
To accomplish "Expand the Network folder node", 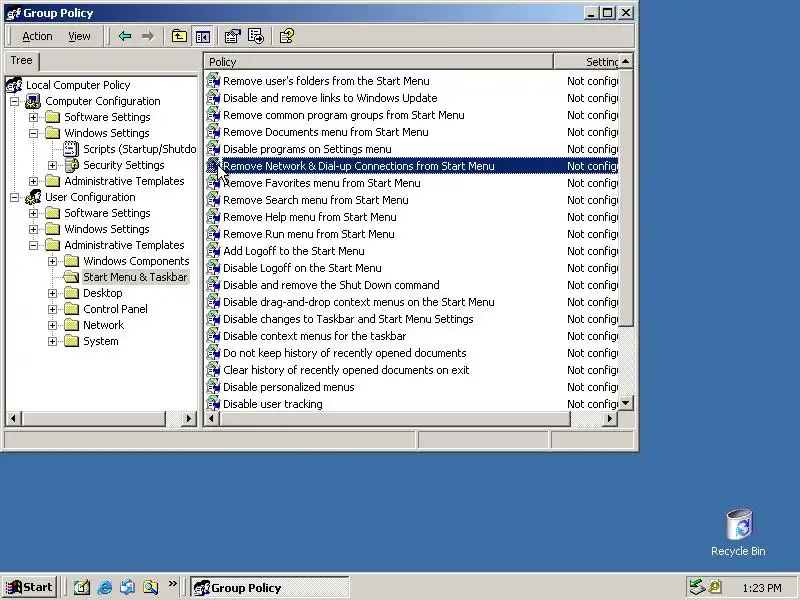I will [53, 325].
